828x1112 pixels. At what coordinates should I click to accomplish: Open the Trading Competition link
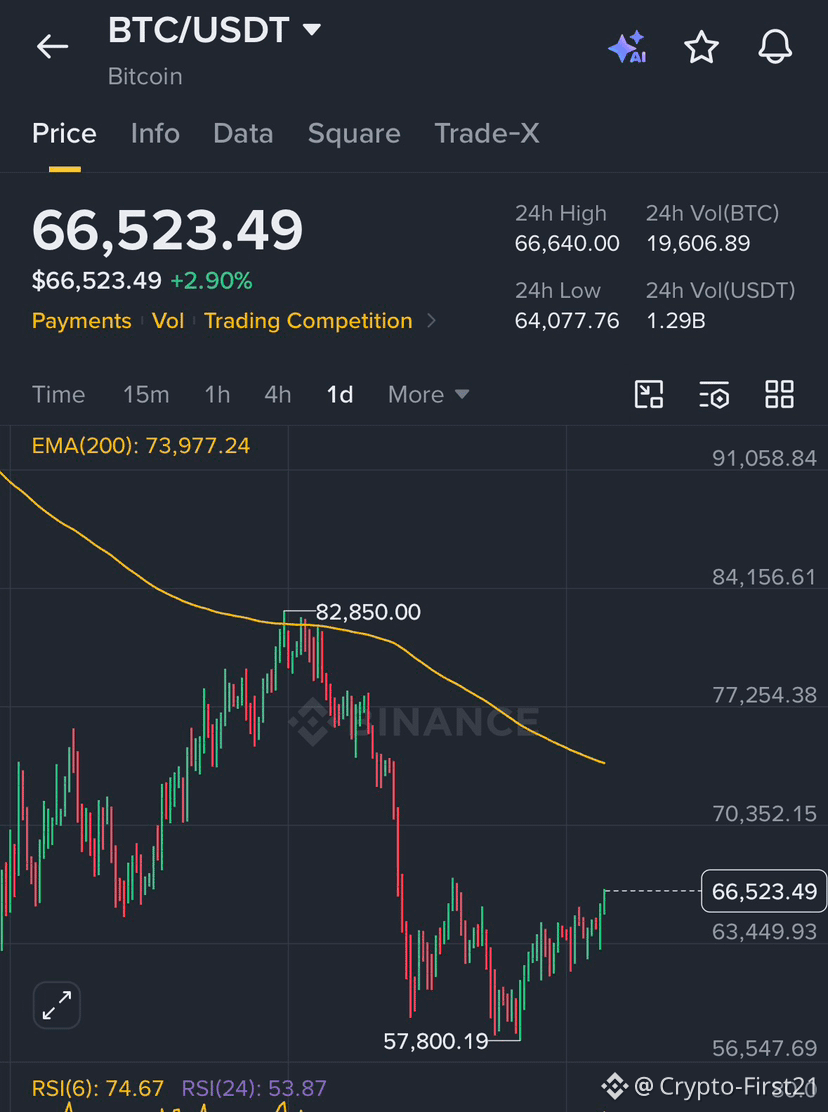click(x=308, y=321)
